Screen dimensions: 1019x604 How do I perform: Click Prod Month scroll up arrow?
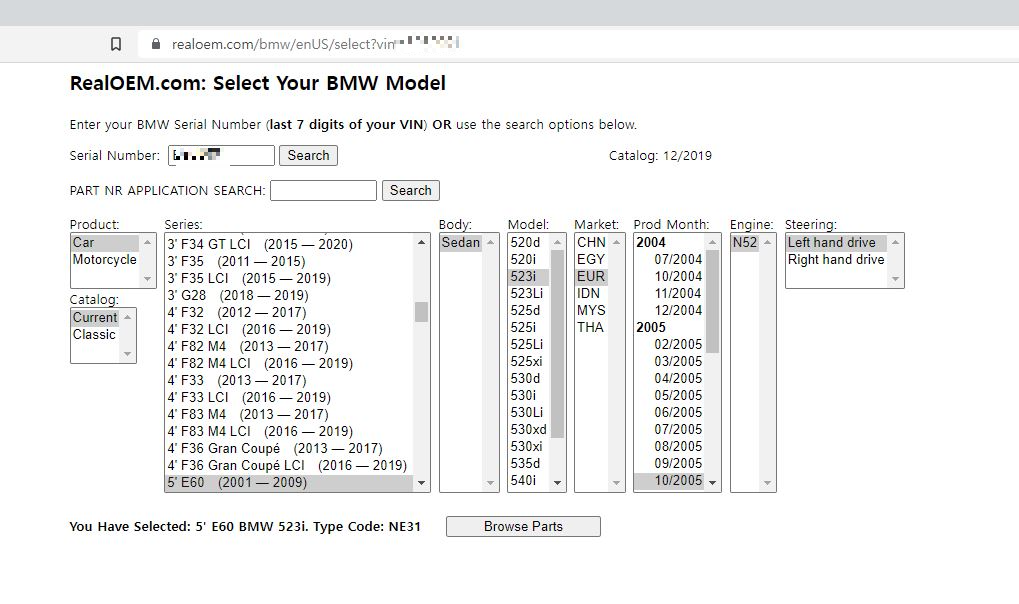(x=712, y=243)
